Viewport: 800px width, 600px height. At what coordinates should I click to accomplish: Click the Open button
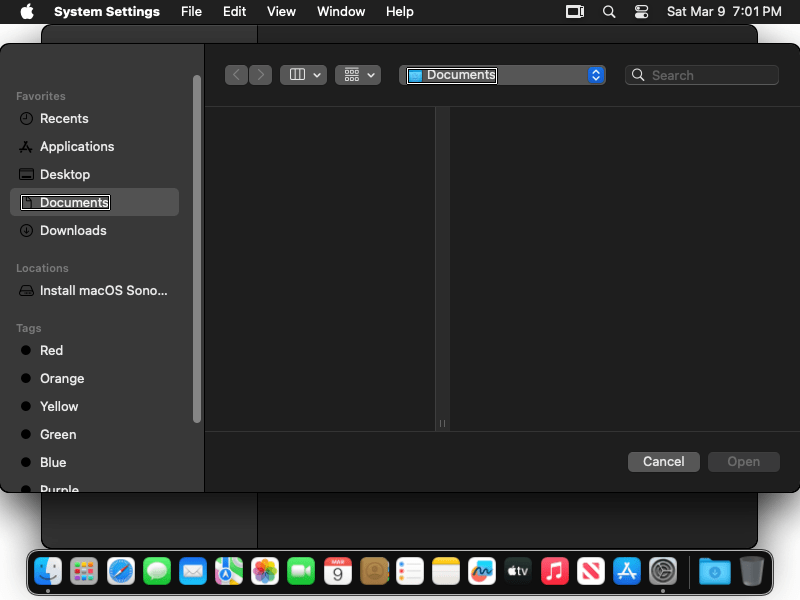pos(743,461)
